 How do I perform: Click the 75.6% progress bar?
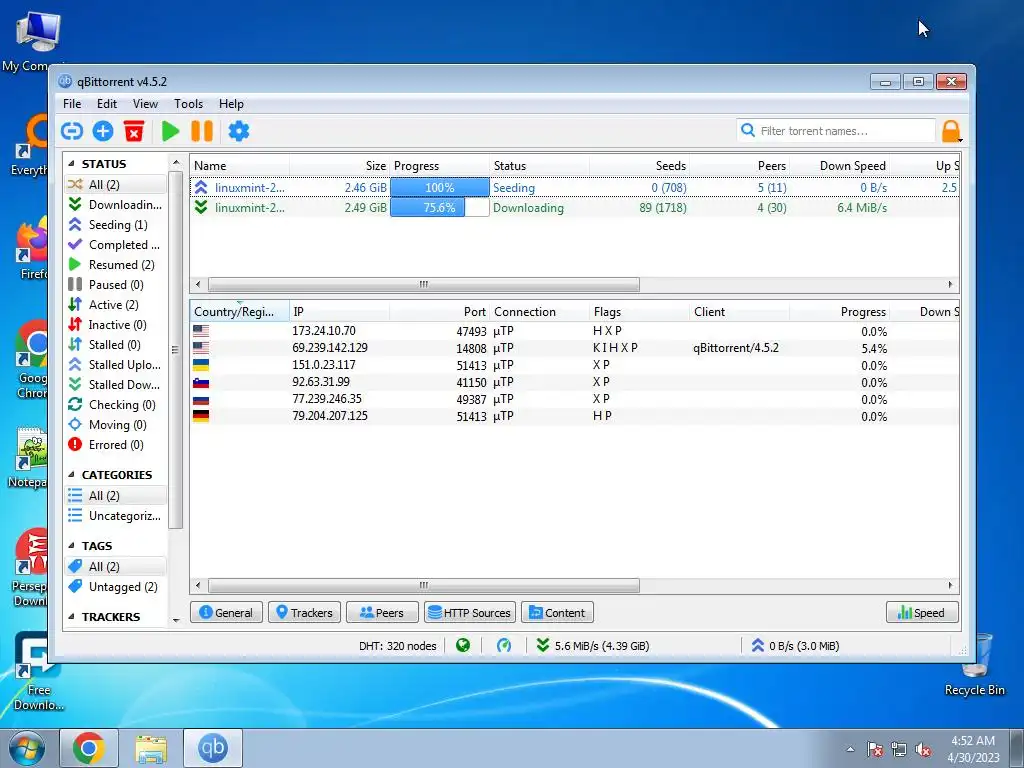coord(440,208)
